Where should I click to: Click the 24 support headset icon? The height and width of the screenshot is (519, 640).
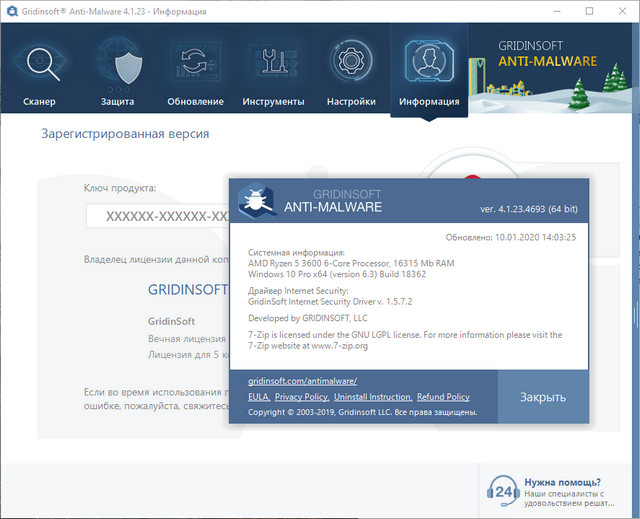coord(503,491)
